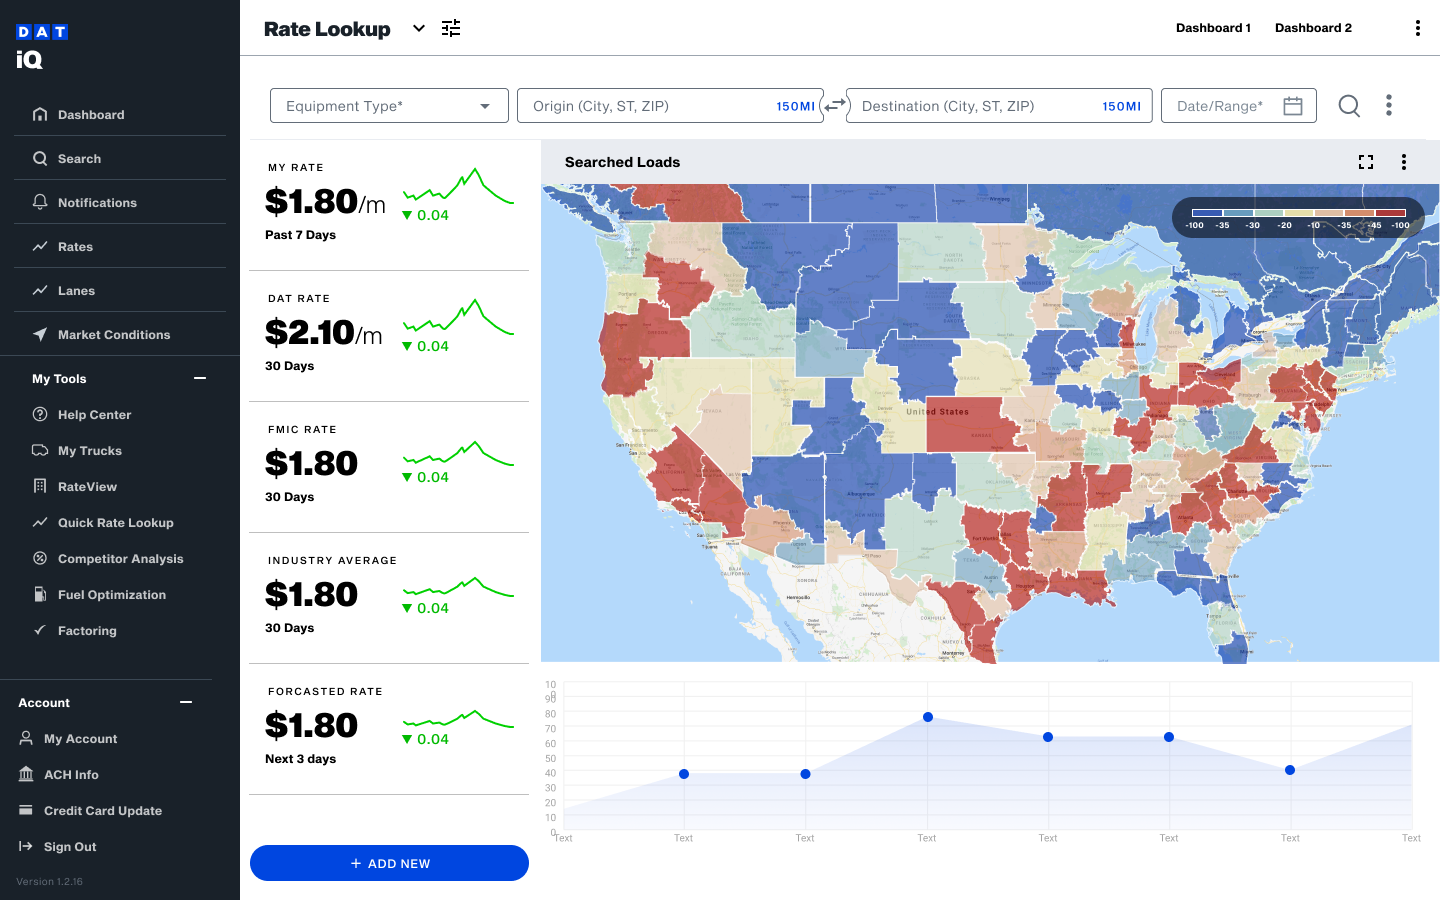This screenshot has width=1440, height=900.
Task: Collapse the Account section
Action: point(186,702)
